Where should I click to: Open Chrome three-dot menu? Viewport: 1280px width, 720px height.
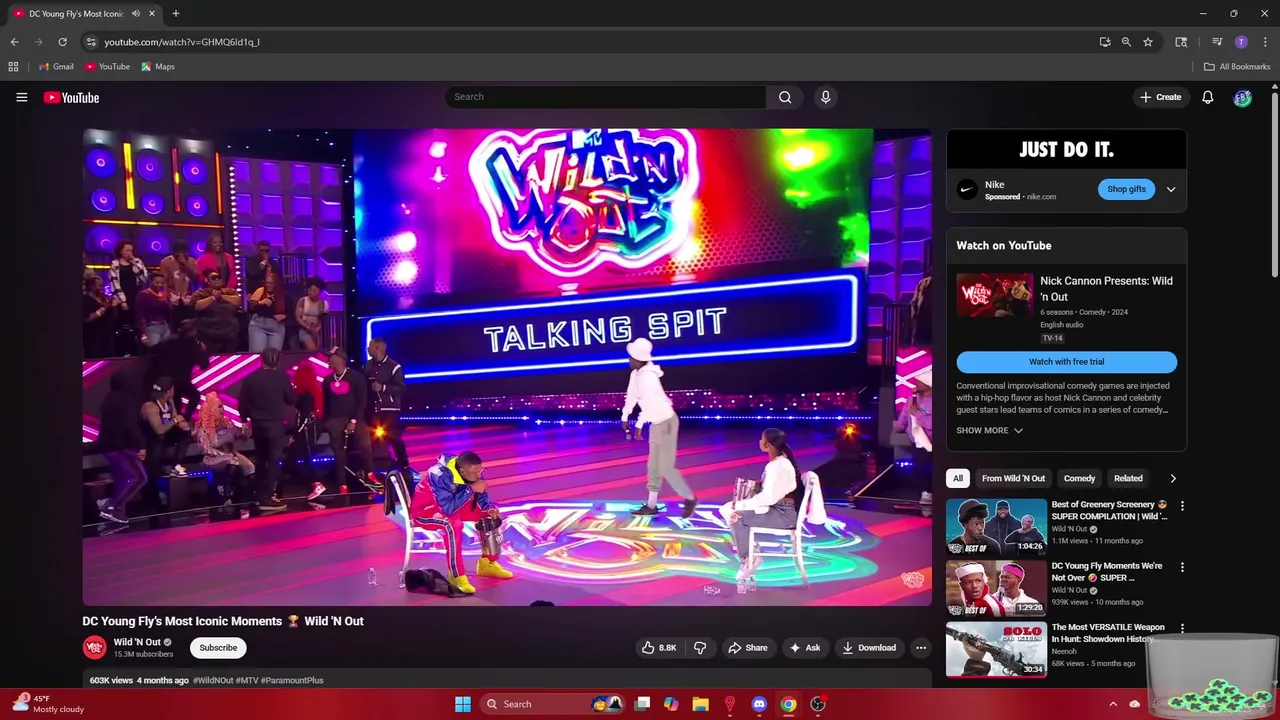coord(1265,42)
